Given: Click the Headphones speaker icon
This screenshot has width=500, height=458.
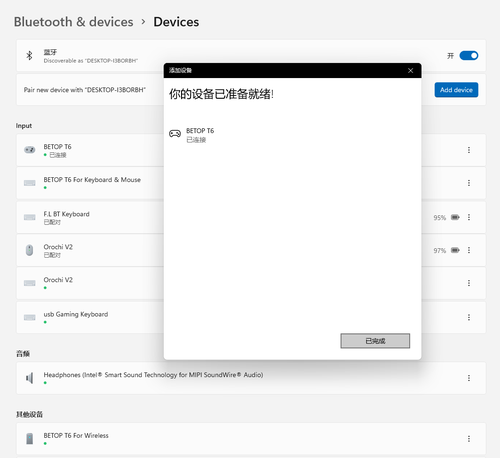Looking at the screenshot, I should point(30,378).
